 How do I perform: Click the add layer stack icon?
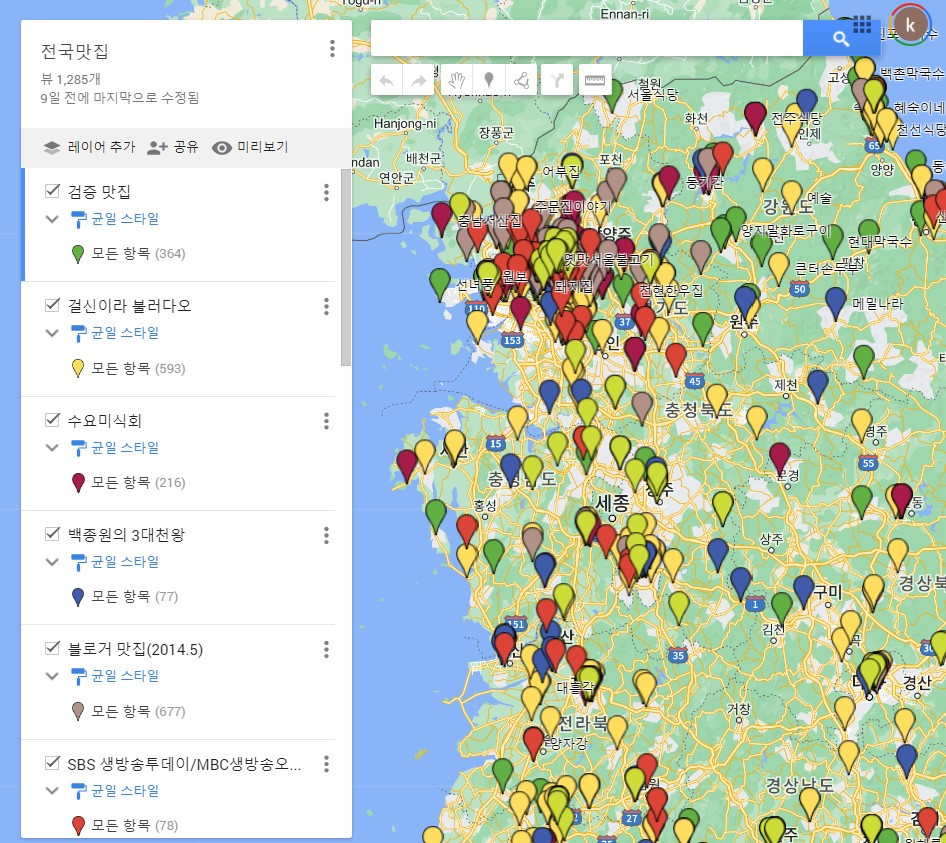[52, 147]
